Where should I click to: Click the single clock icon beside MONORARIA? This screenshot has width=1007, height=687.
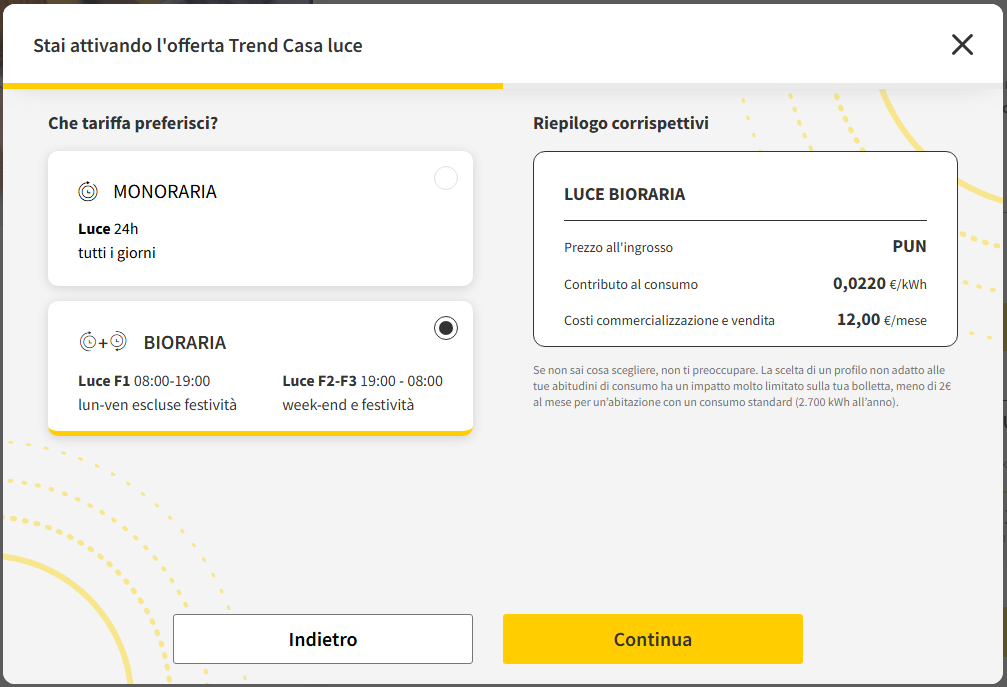click(x=88, y=192)
